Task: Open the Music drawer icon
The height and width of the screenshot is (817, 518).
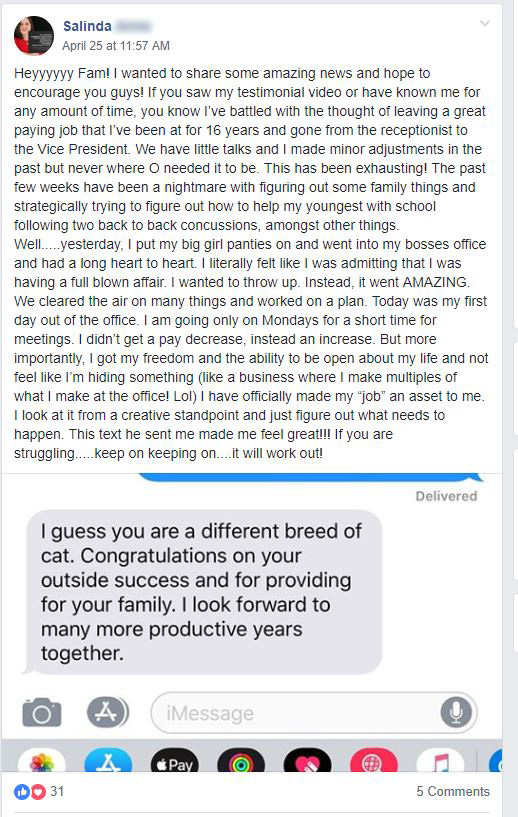Action: 440,761
